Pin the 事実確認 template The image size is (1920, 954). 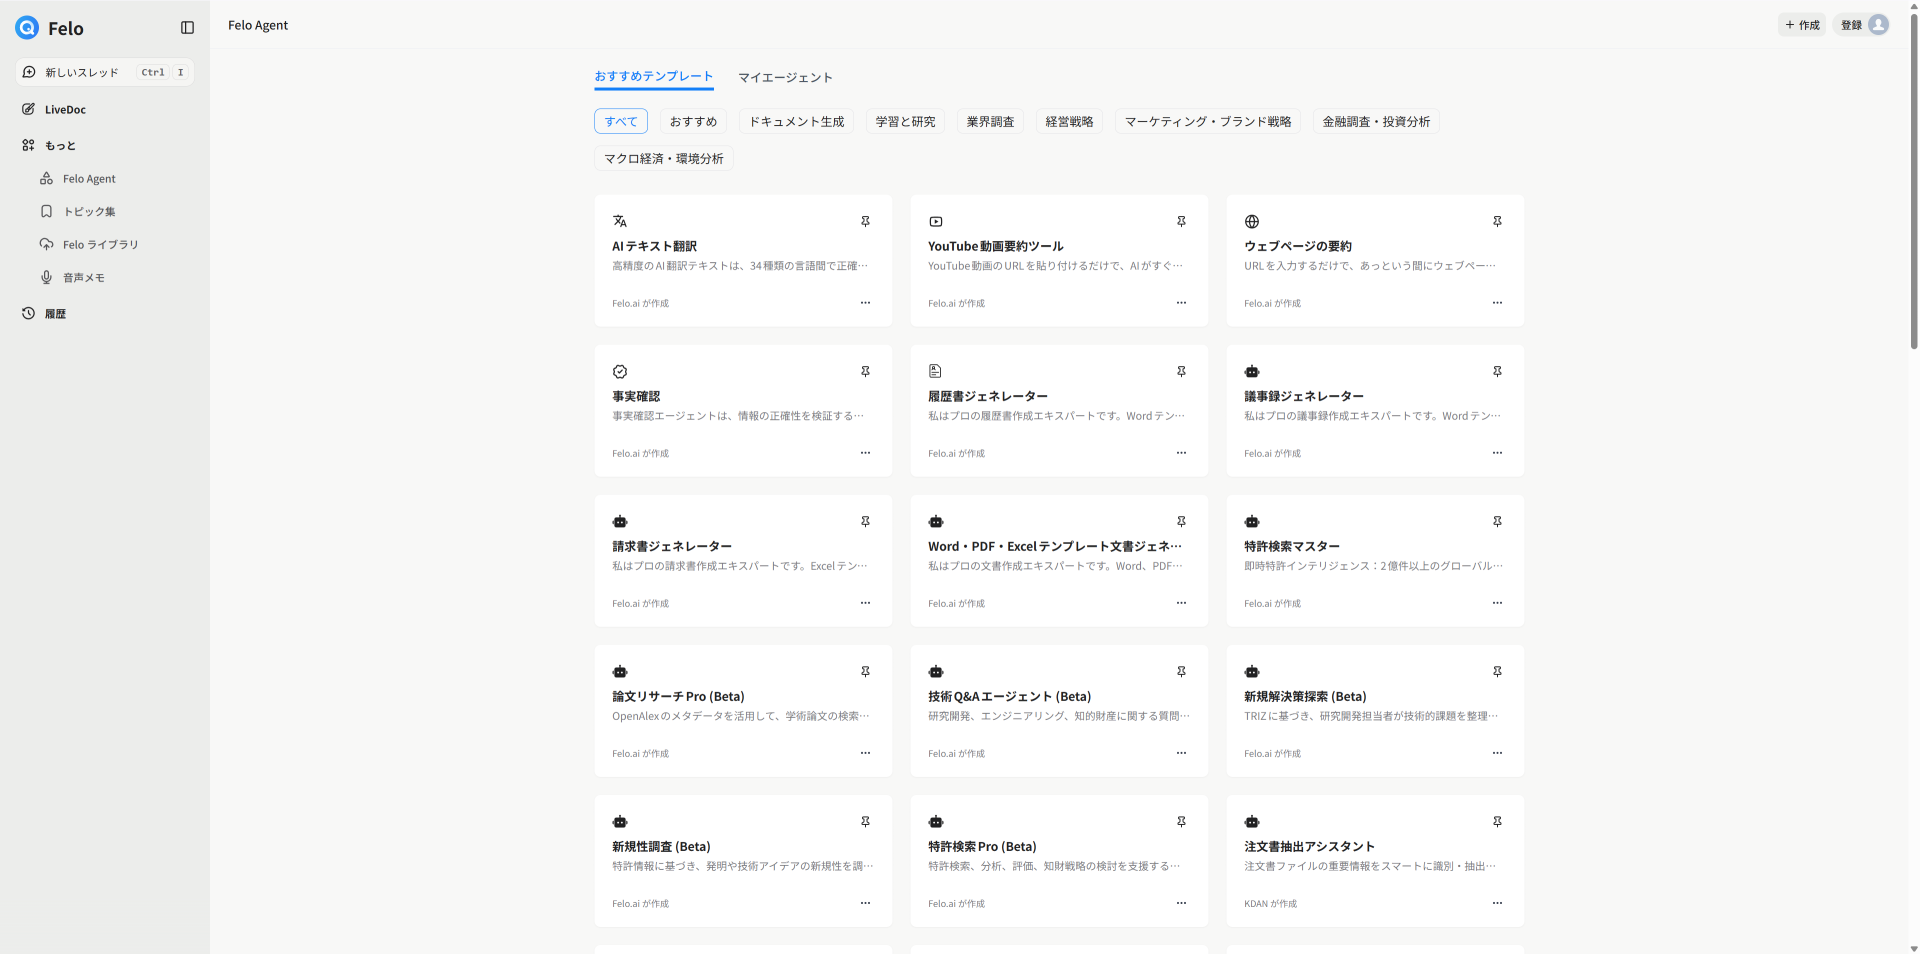point(865,372)
